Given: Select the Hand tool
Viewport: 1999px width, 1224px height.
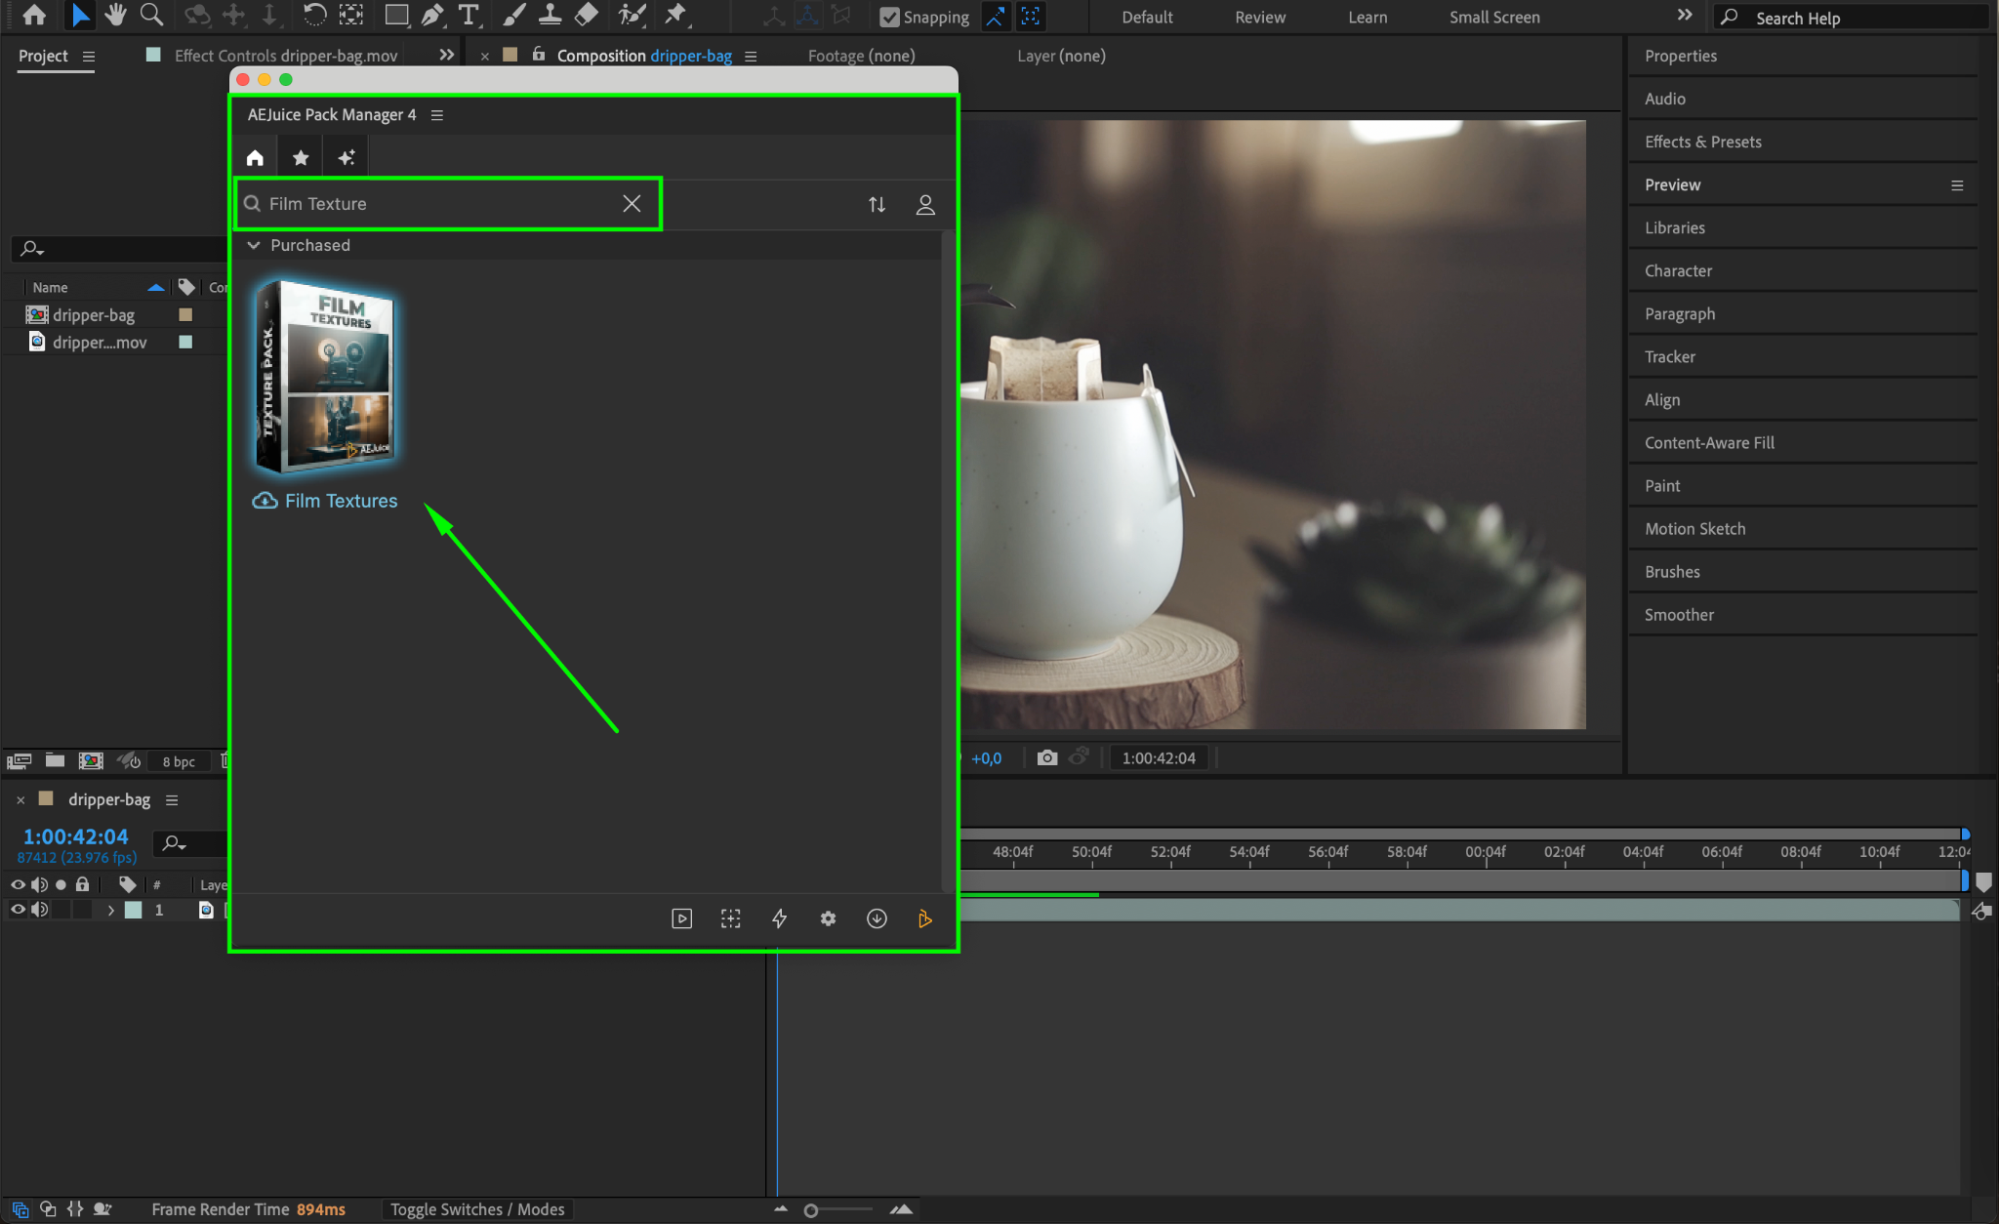Looking at the screenshot, I should click(x=115, y=15).
